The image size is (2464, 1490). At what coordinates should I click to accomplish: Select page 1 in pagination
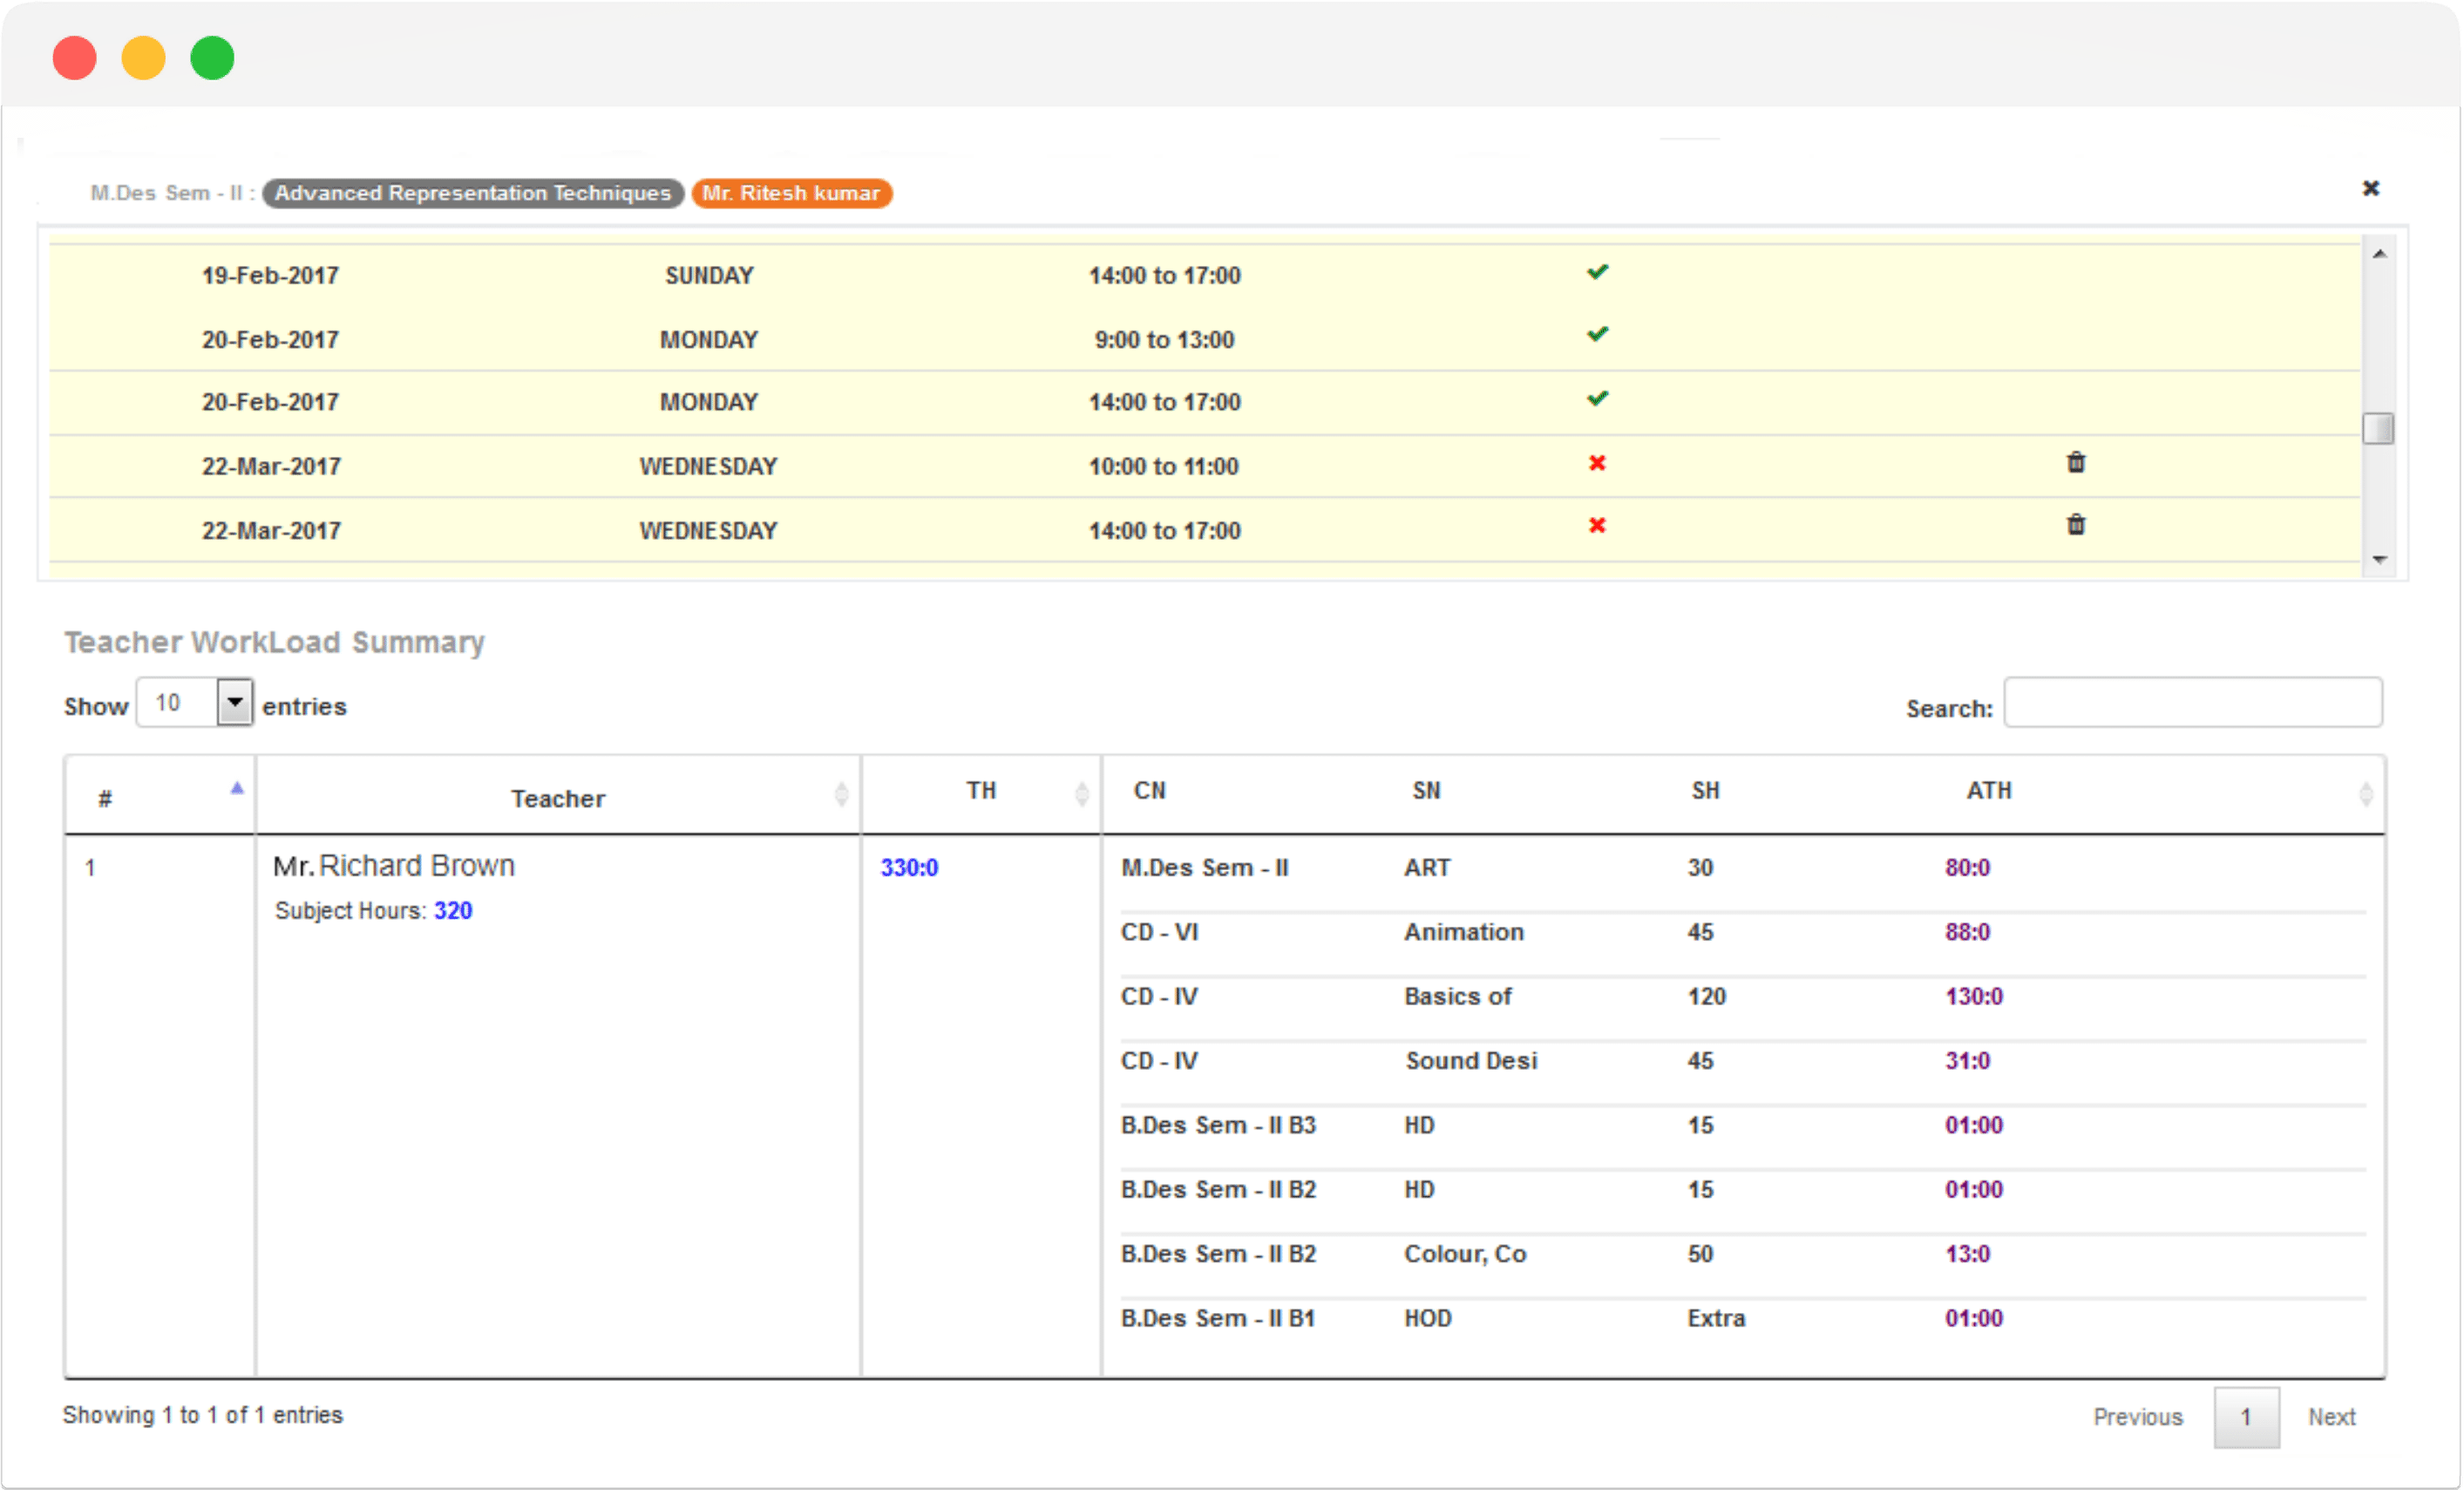click(x=2246, y=1418)
